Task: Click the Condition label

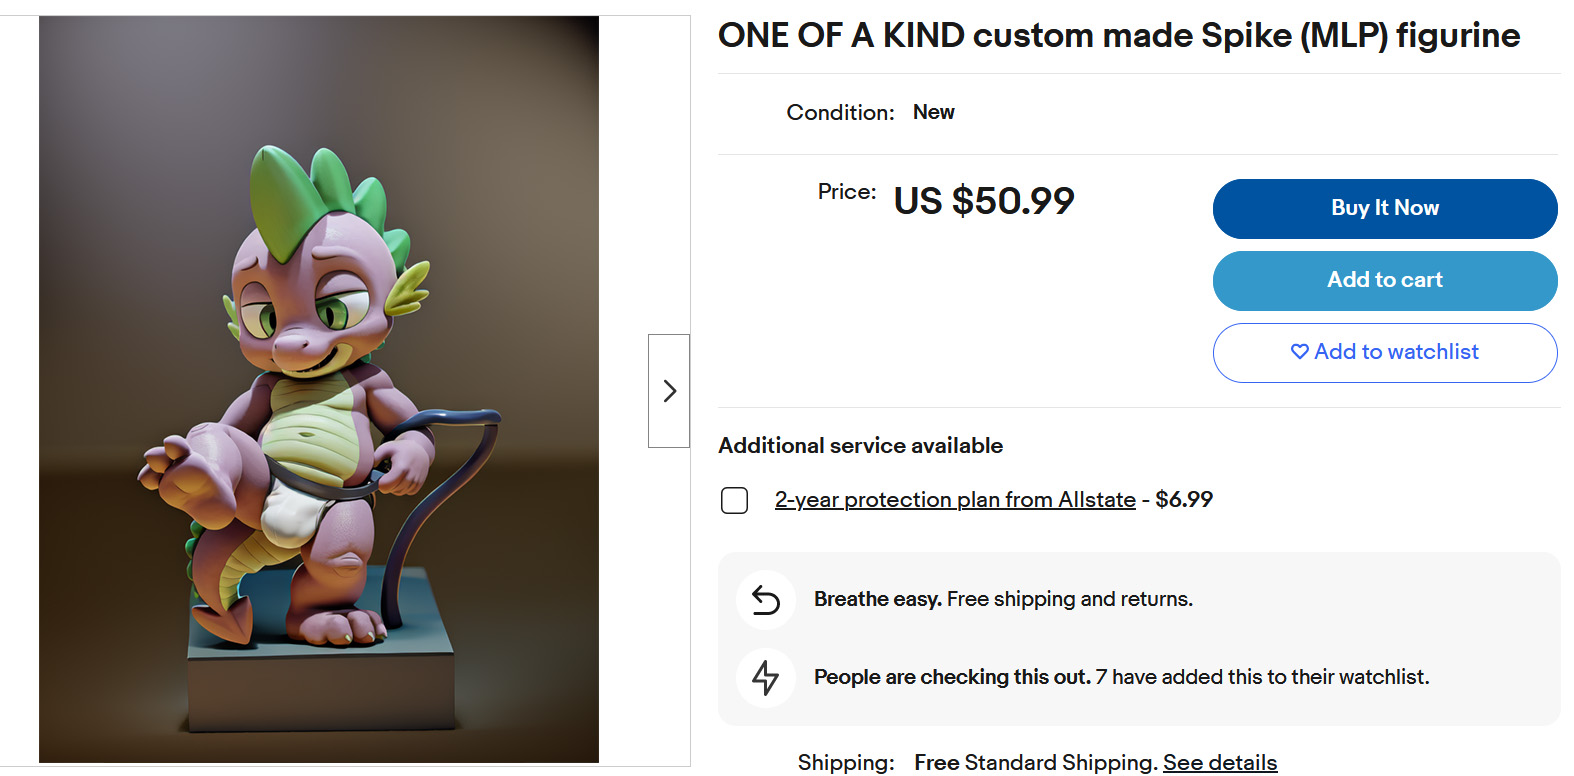Action: tap(840, 112)
